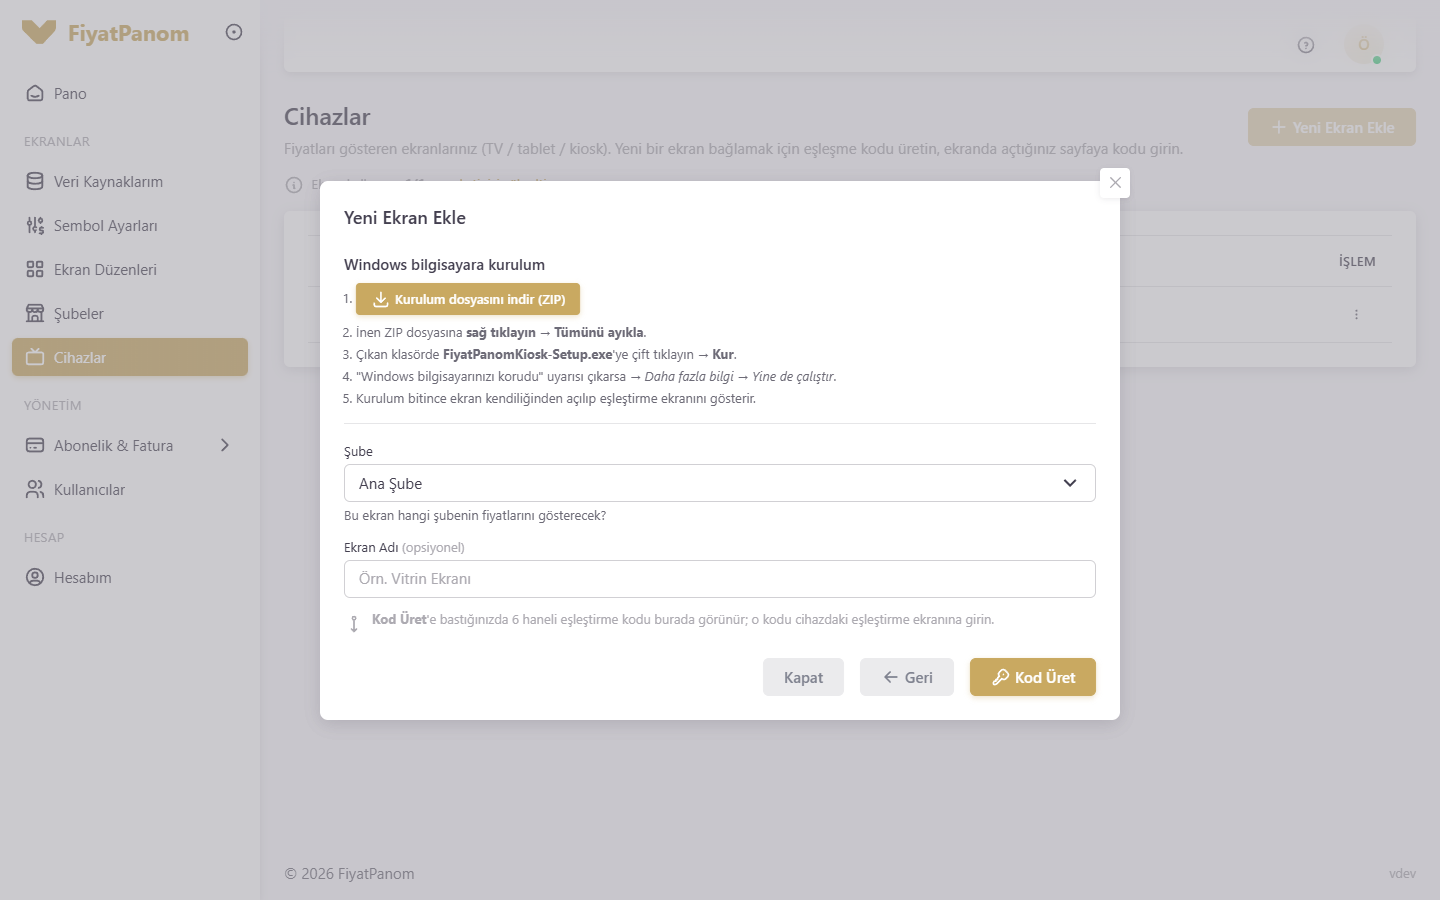
Task: Open the user avatar menu
Action: 1364,45
